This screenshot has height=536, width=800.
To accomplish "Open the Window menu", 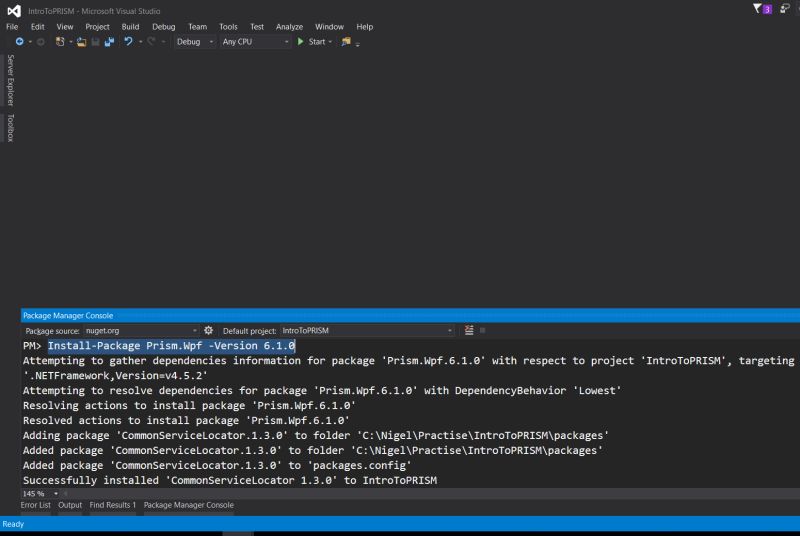I will coord(329,27).
